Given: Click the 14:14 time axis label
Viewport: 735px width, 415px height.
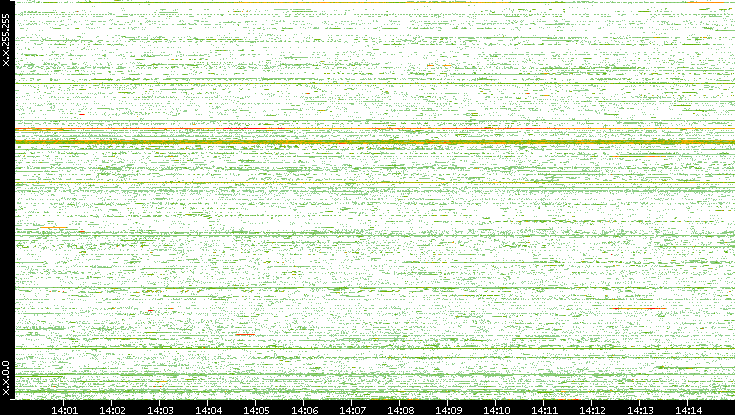Looking at the screenshot, I should coord(688,410).
